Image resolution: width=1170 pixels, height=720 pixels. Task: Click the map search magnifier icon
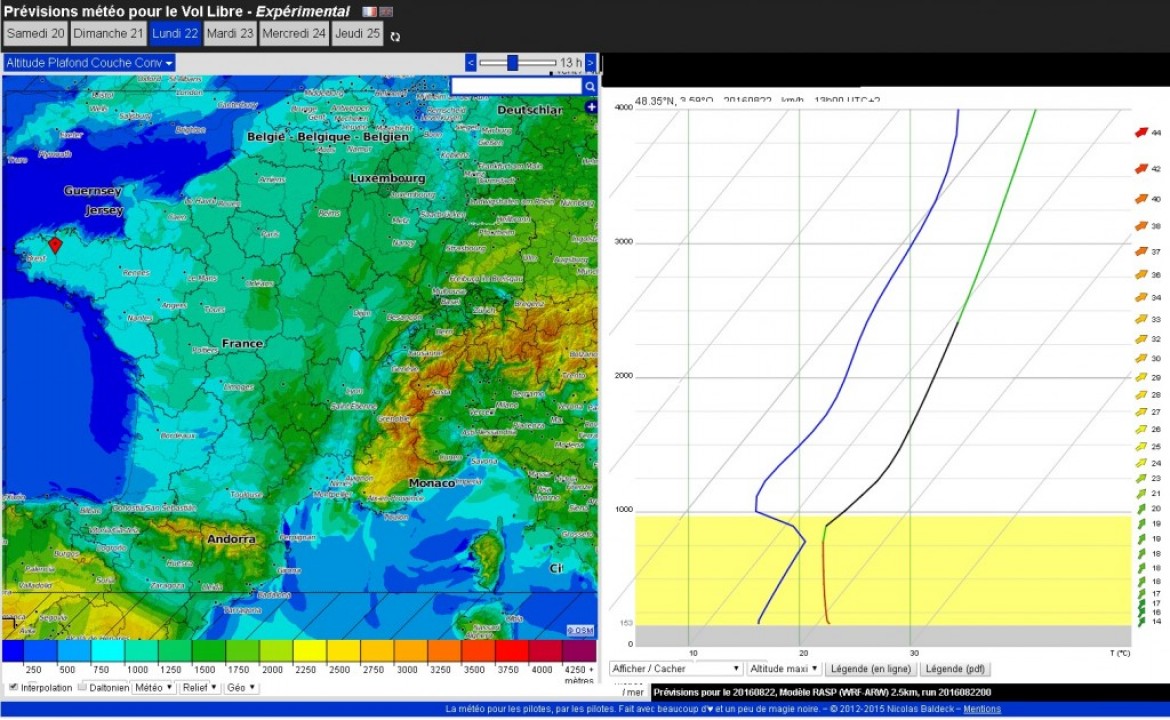coord(590,87)
